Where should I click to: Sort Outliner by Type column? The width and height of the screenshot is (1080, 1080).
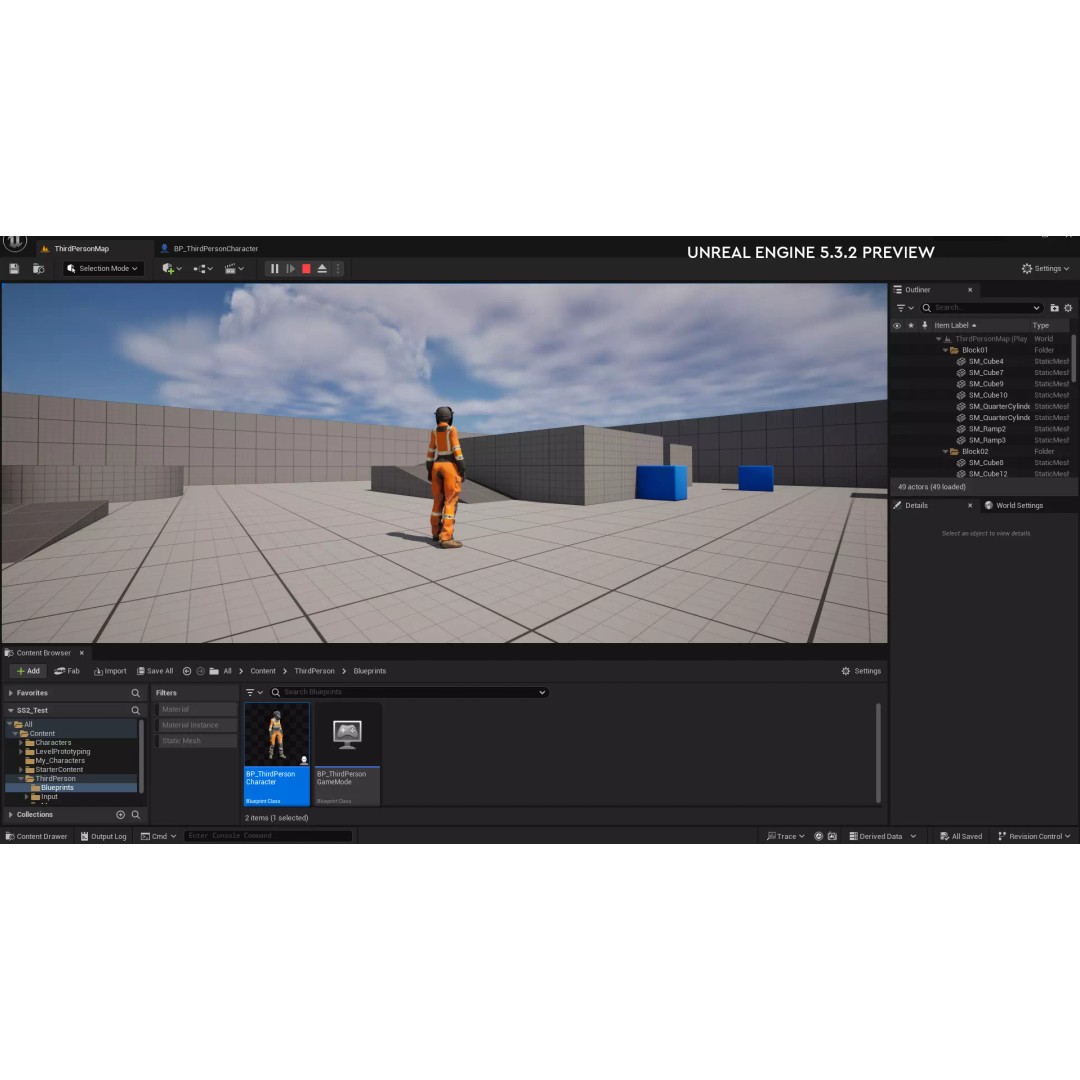pos(1040,326)
